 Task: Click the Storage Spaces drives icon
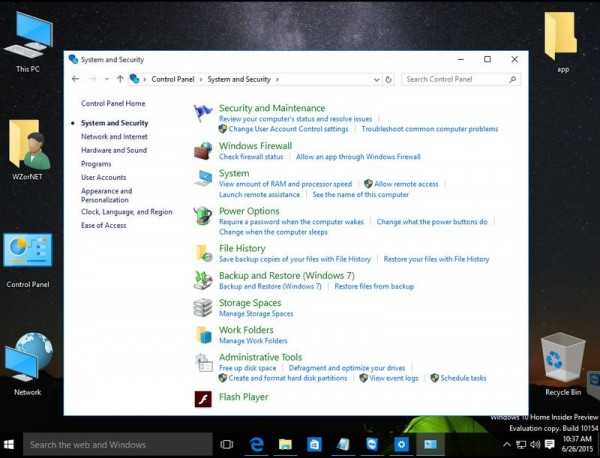click(203, 308)
